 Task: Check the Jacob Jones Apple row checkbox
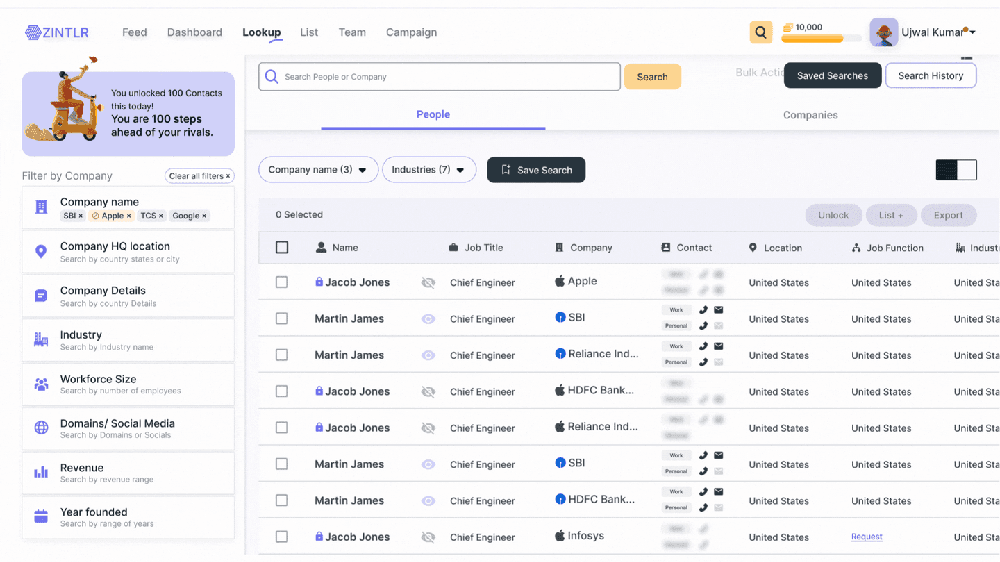coord(282,282)
